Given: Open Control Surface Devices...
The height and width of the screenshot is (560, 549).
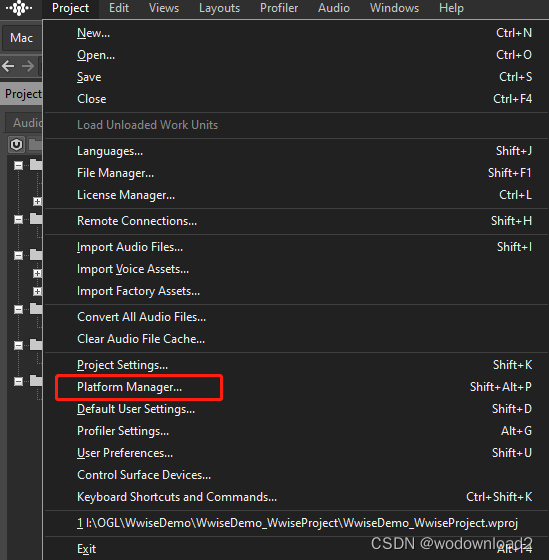Looking at the screenshot, I should click(296, 475).
